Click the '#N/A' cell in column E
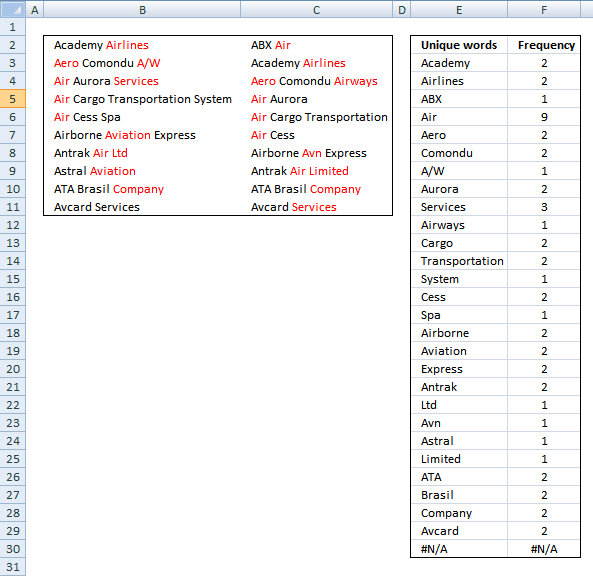 459,549
